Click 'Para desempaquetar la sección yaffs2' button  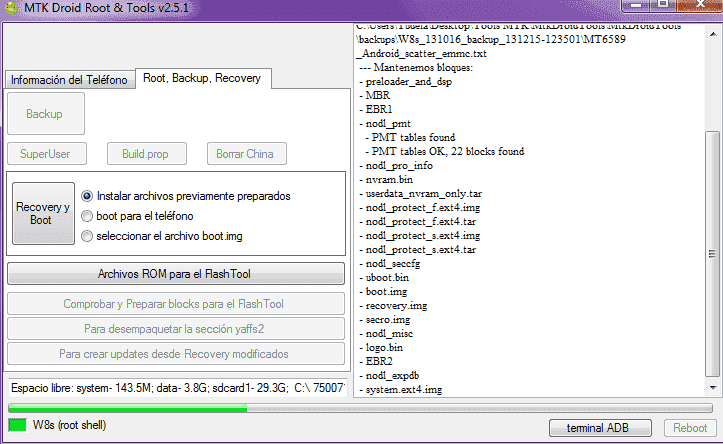[x=176, y=329]
